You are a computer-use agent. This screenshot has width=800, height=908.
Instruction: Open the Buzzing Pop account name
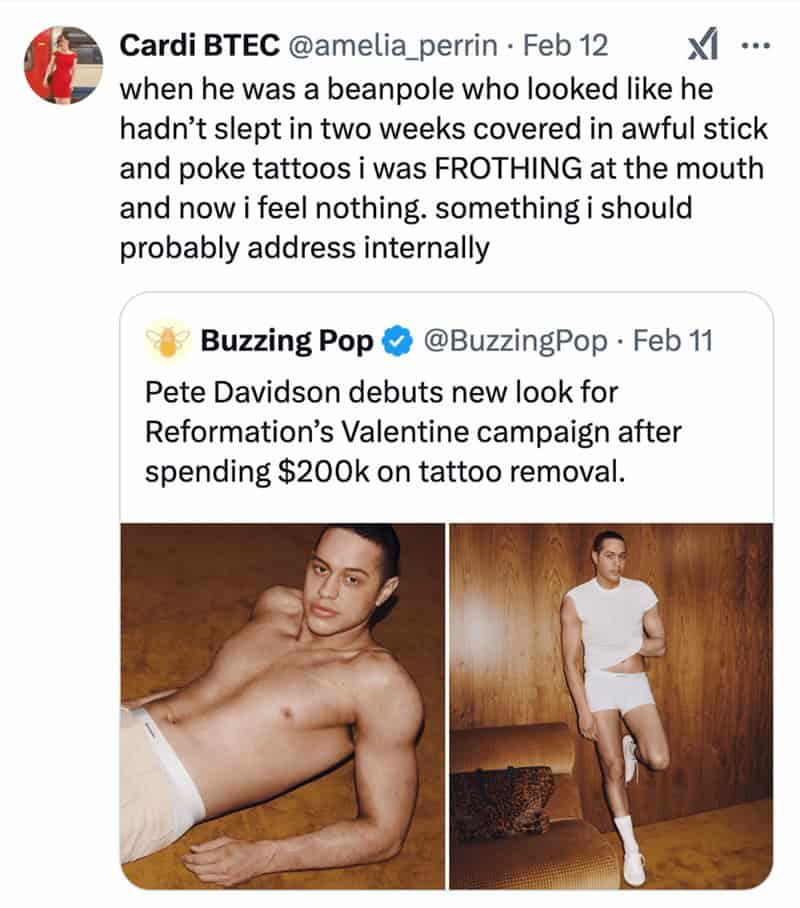tap(287, 341)
